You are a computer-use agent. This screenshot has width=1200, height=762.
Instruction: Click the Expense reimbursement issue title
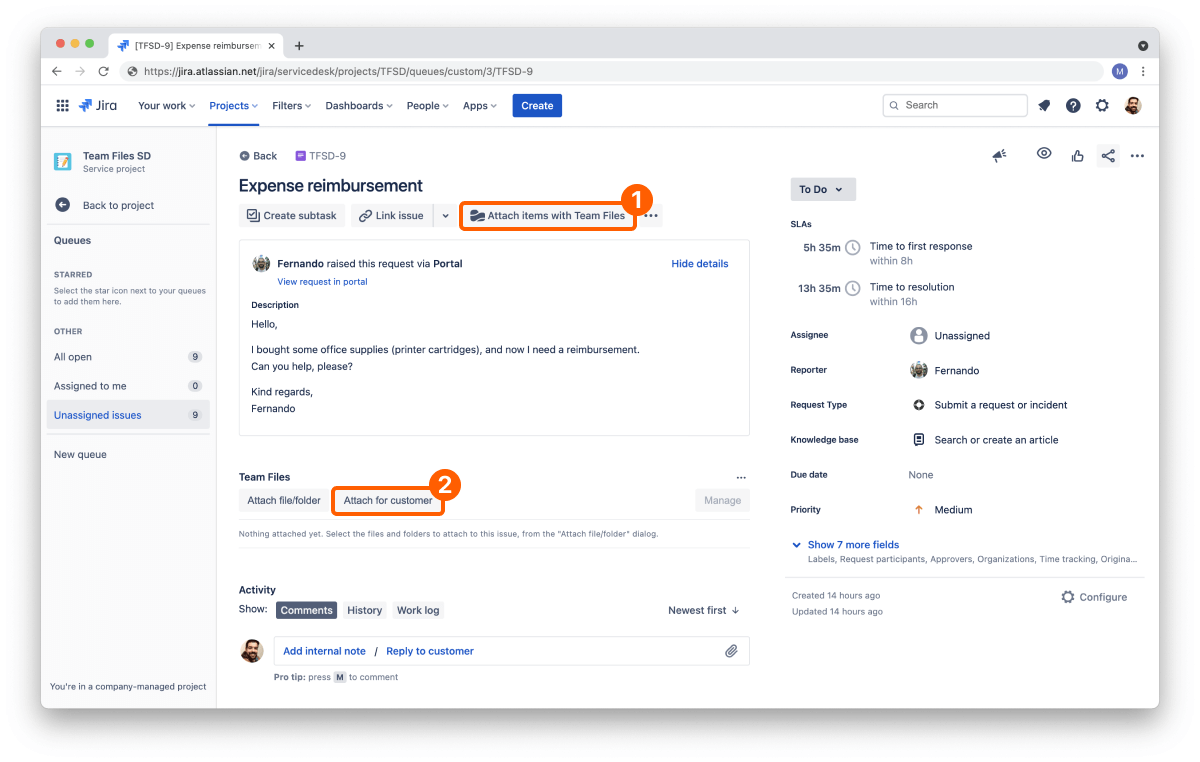point(331,186)
